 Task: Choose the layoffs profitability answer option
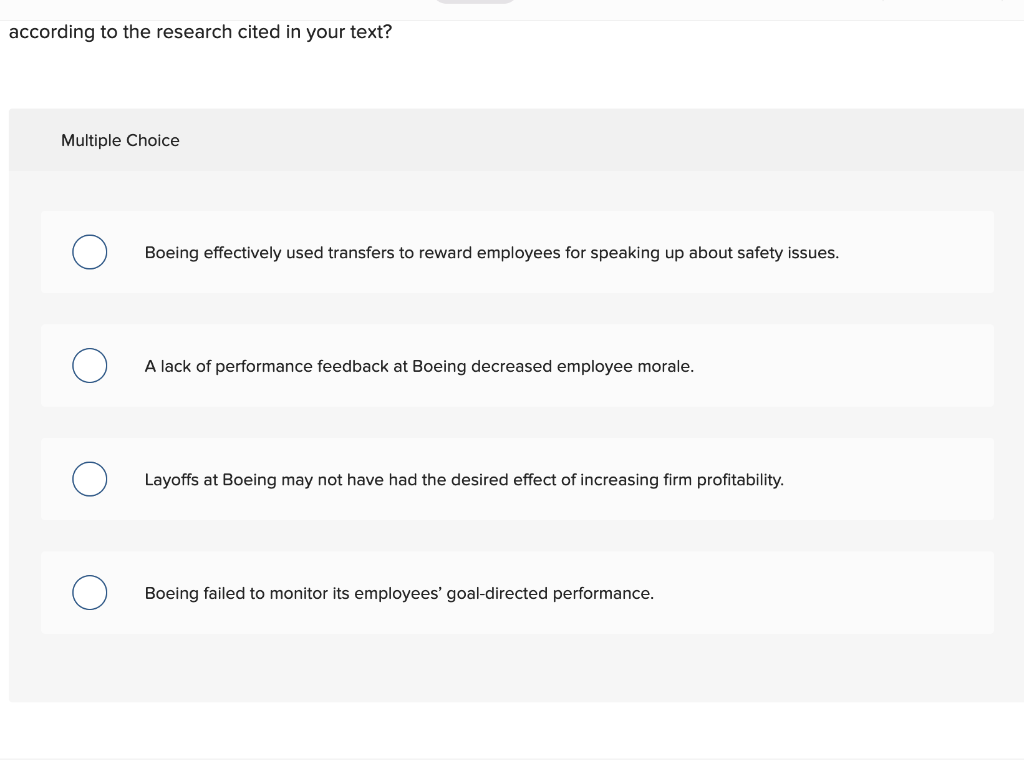tap(465, 479)
